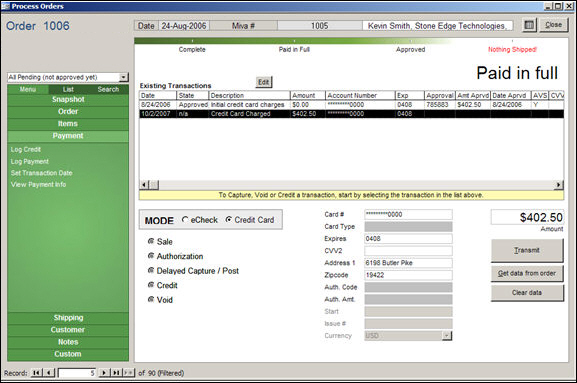Viewport: 577px width, 383px height.
Task: Click the Approved status label
Action: coord(411,49)
